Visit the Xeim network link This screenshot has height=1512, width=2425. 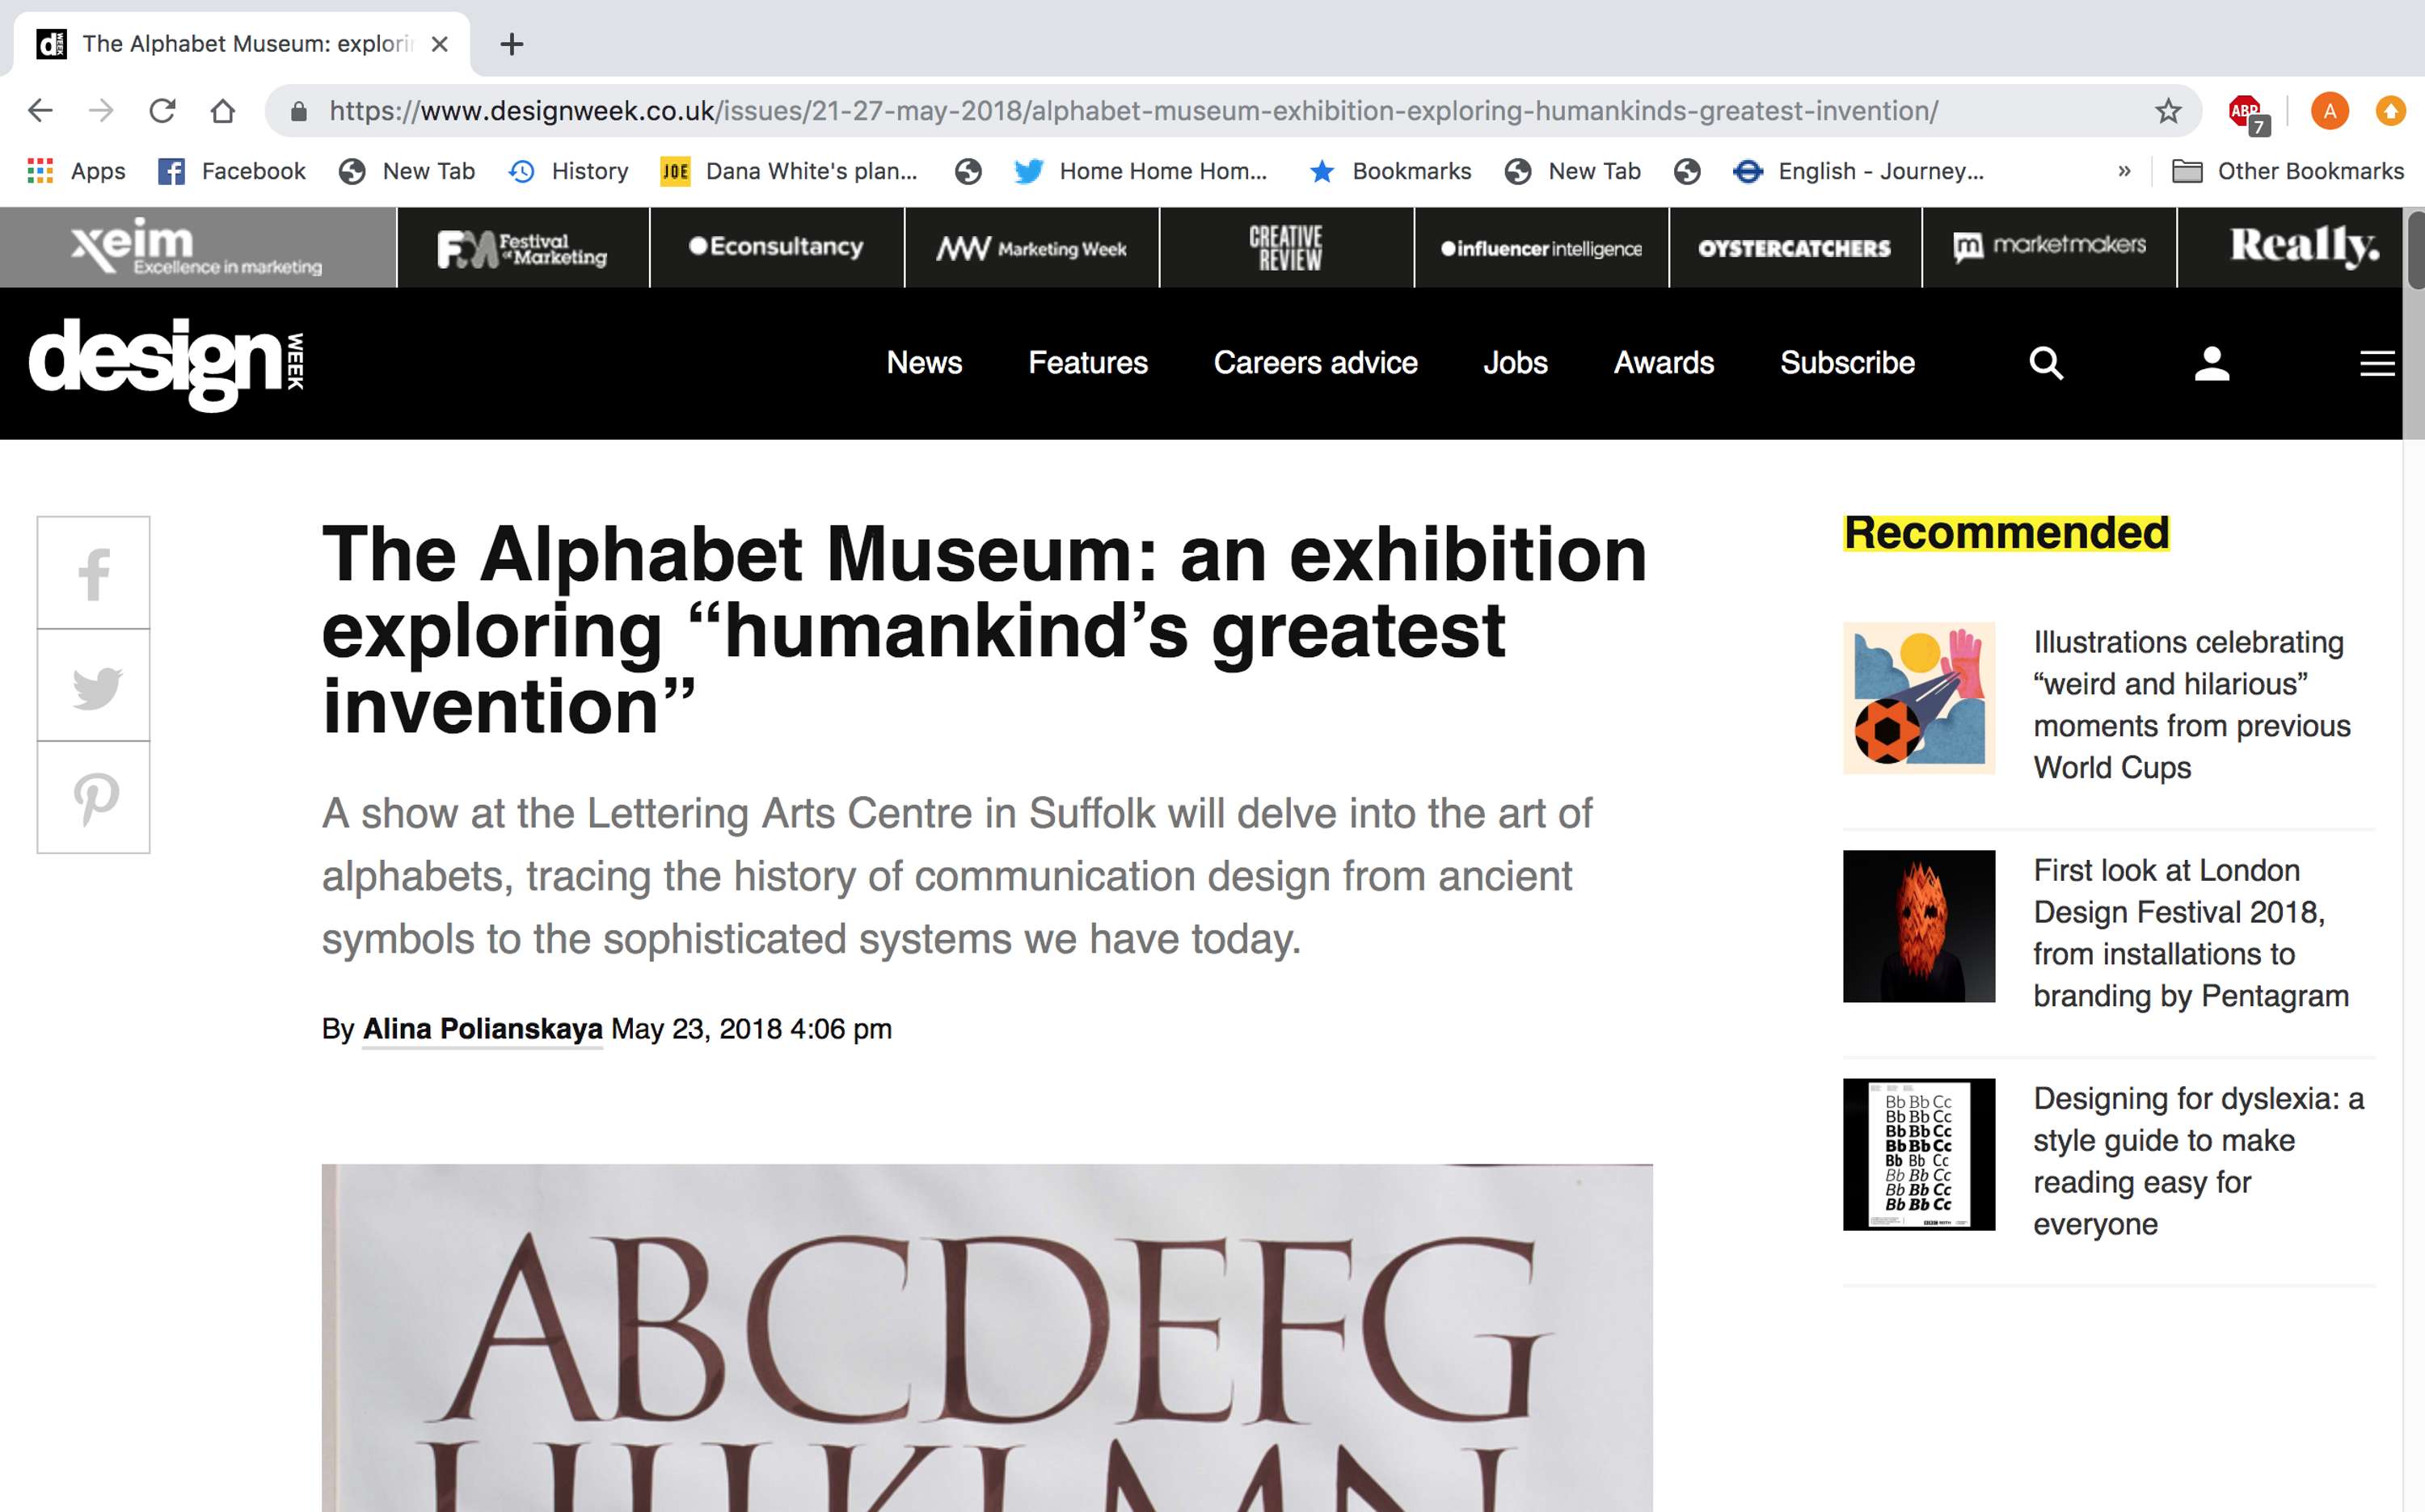click(198, 247)
